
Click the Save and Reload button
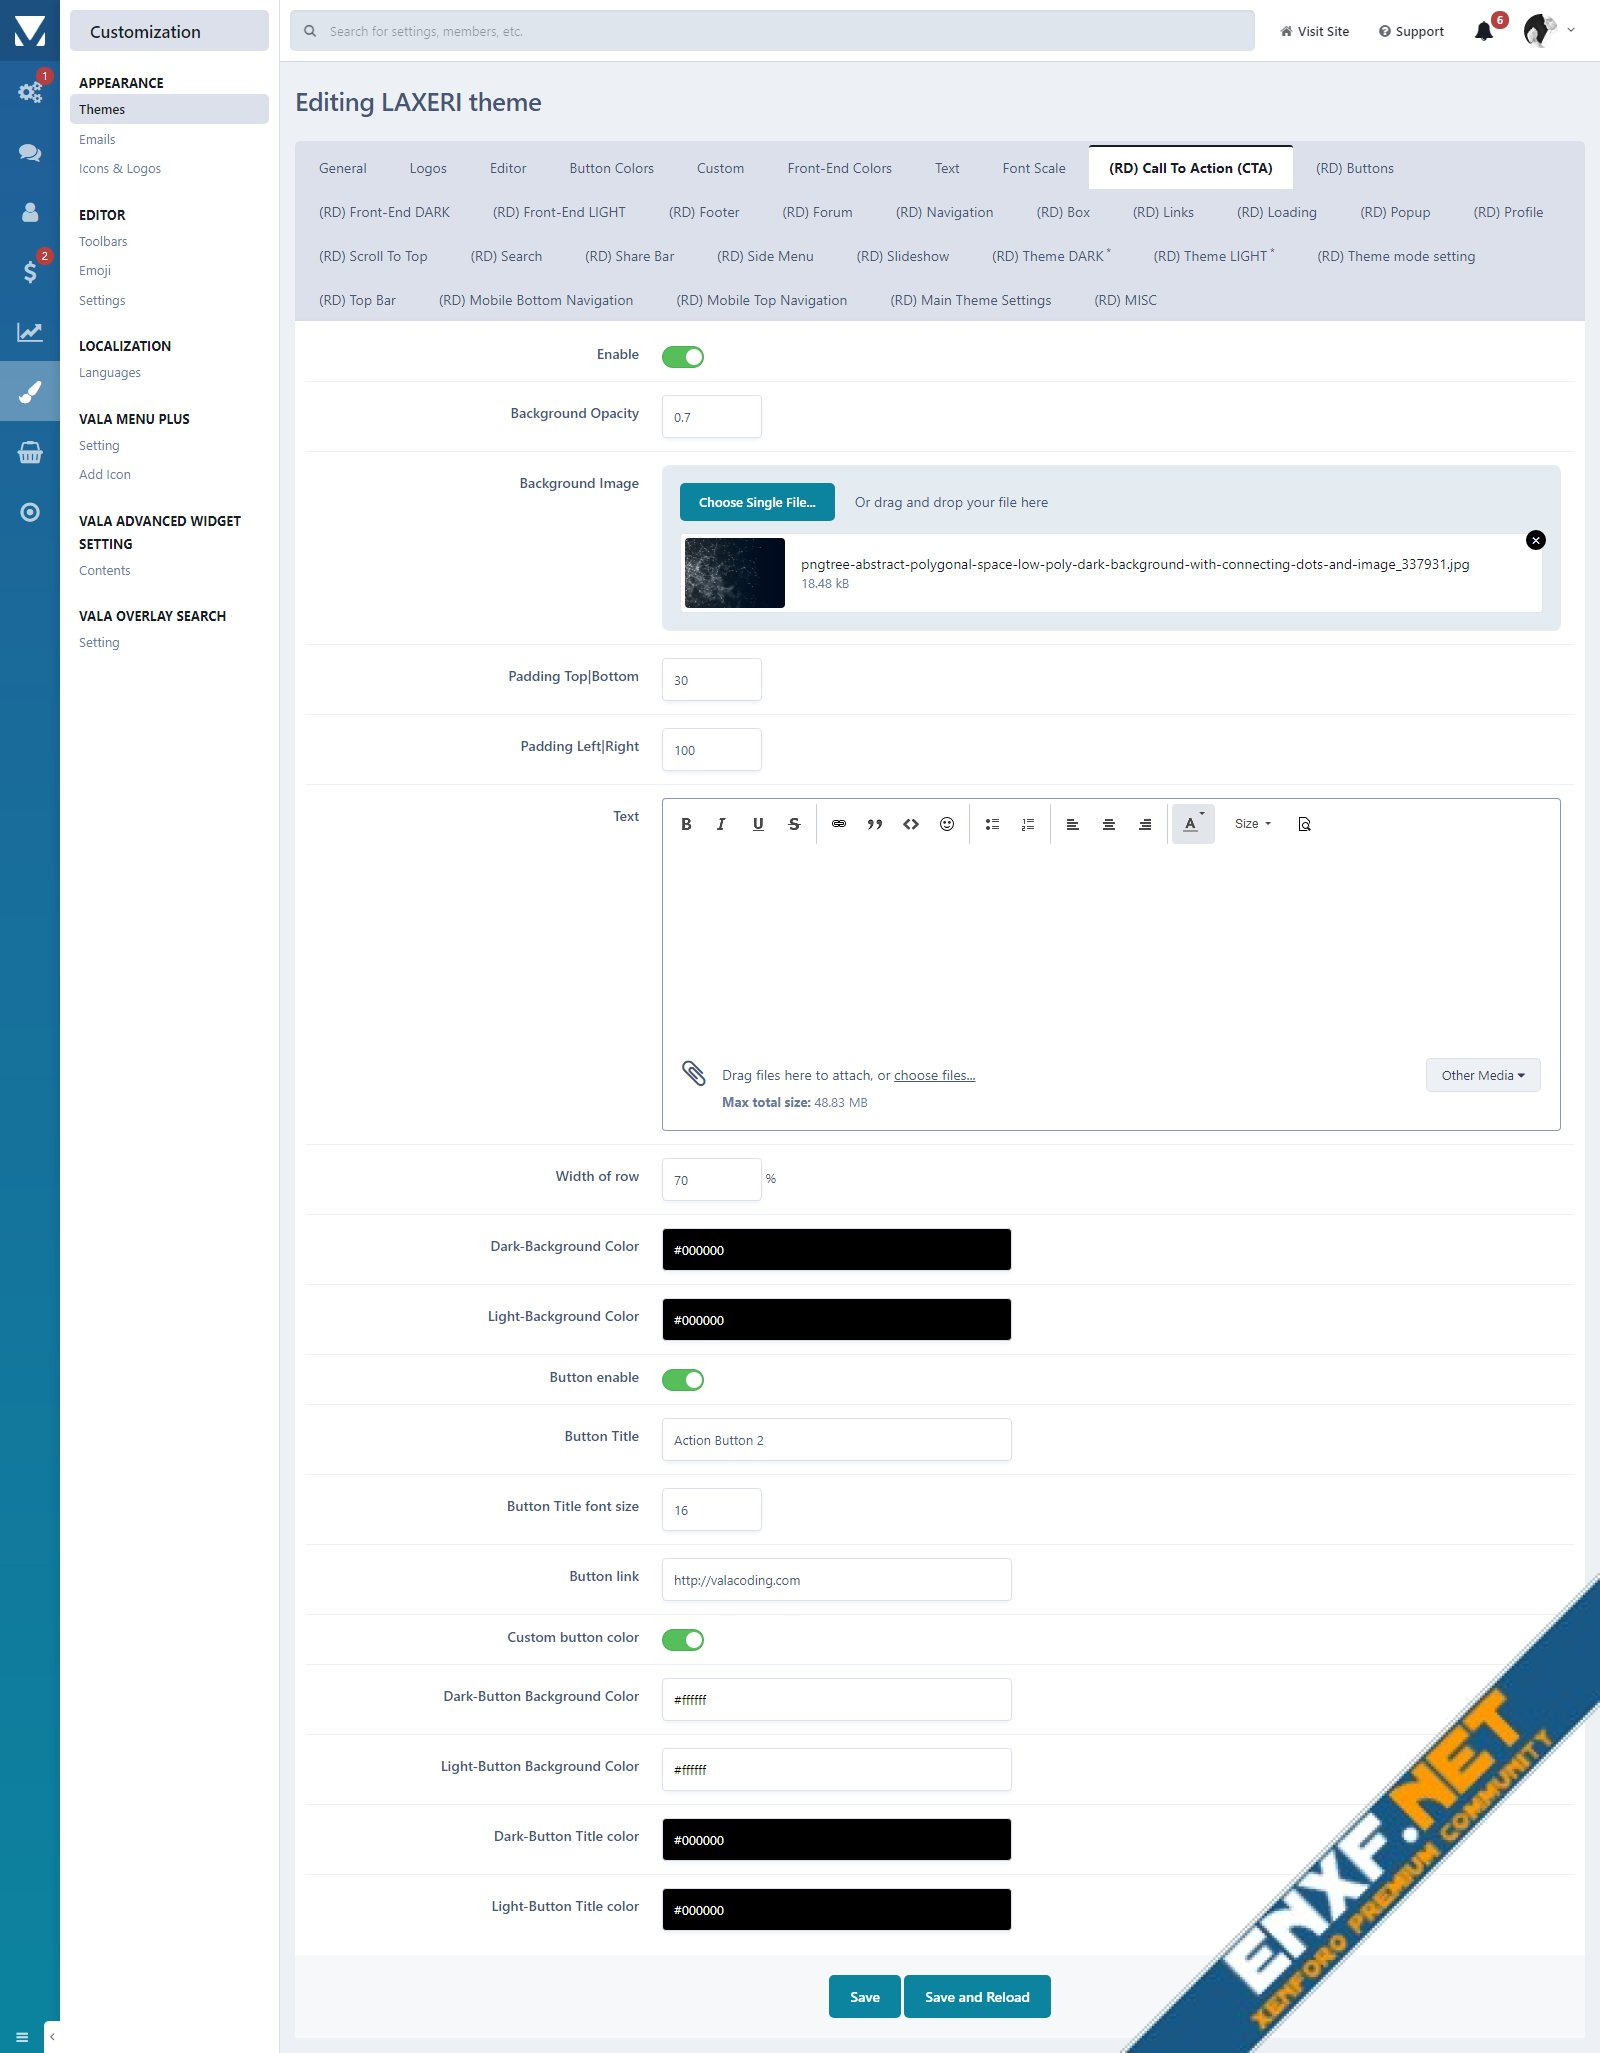point(976,1997)
